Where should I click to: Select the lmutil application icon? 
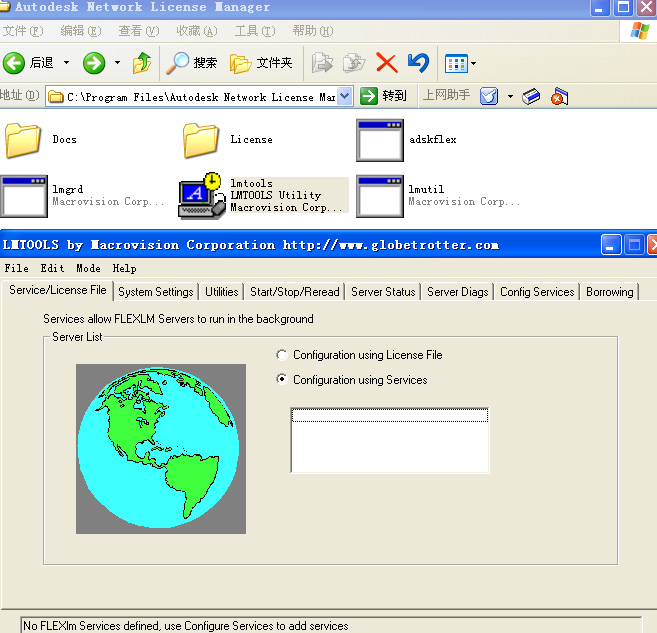point(380,196)
